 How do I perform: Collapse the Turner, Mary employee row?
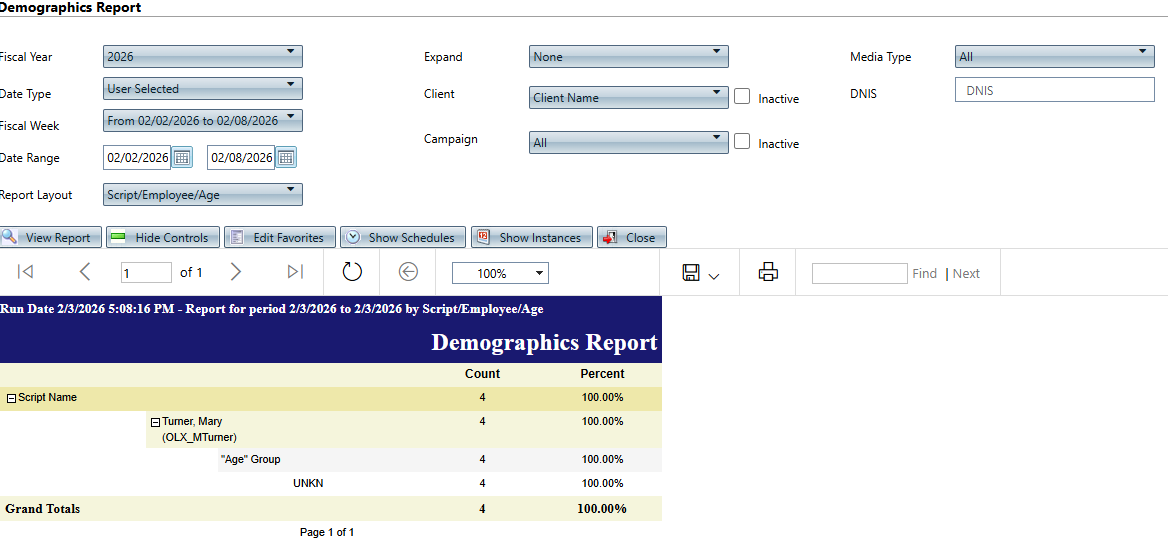(156, 422)
